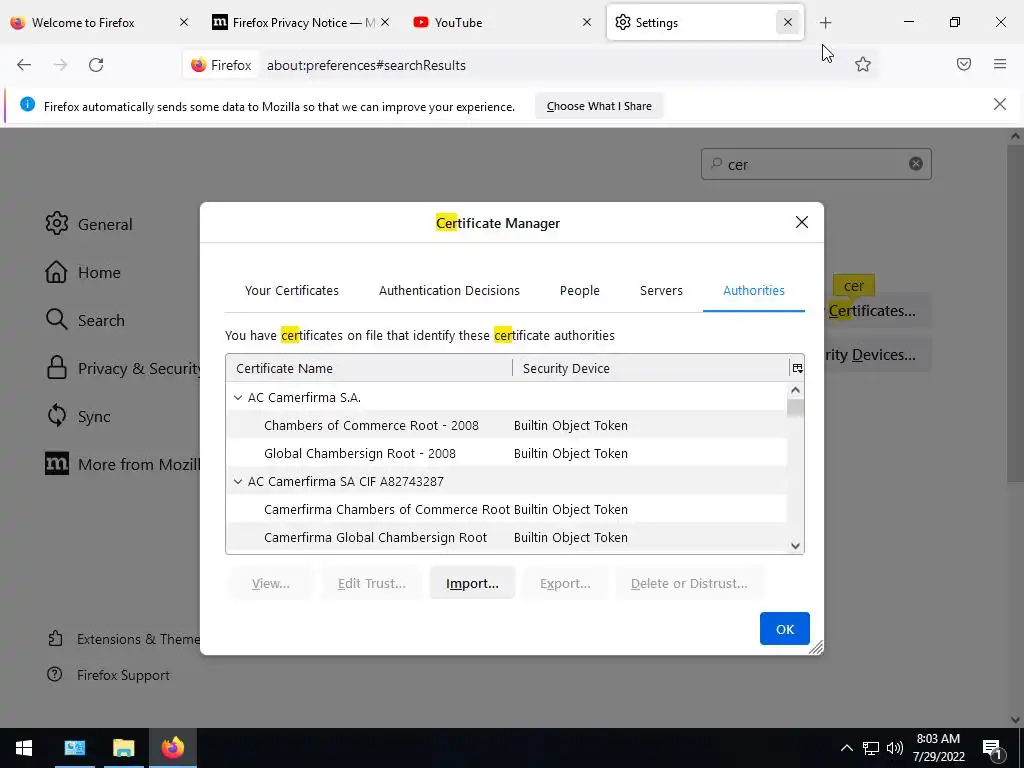This screenshot has width=1024, height=768.
Task: Clear the settings search field
Action: click(x=916, y=164)
